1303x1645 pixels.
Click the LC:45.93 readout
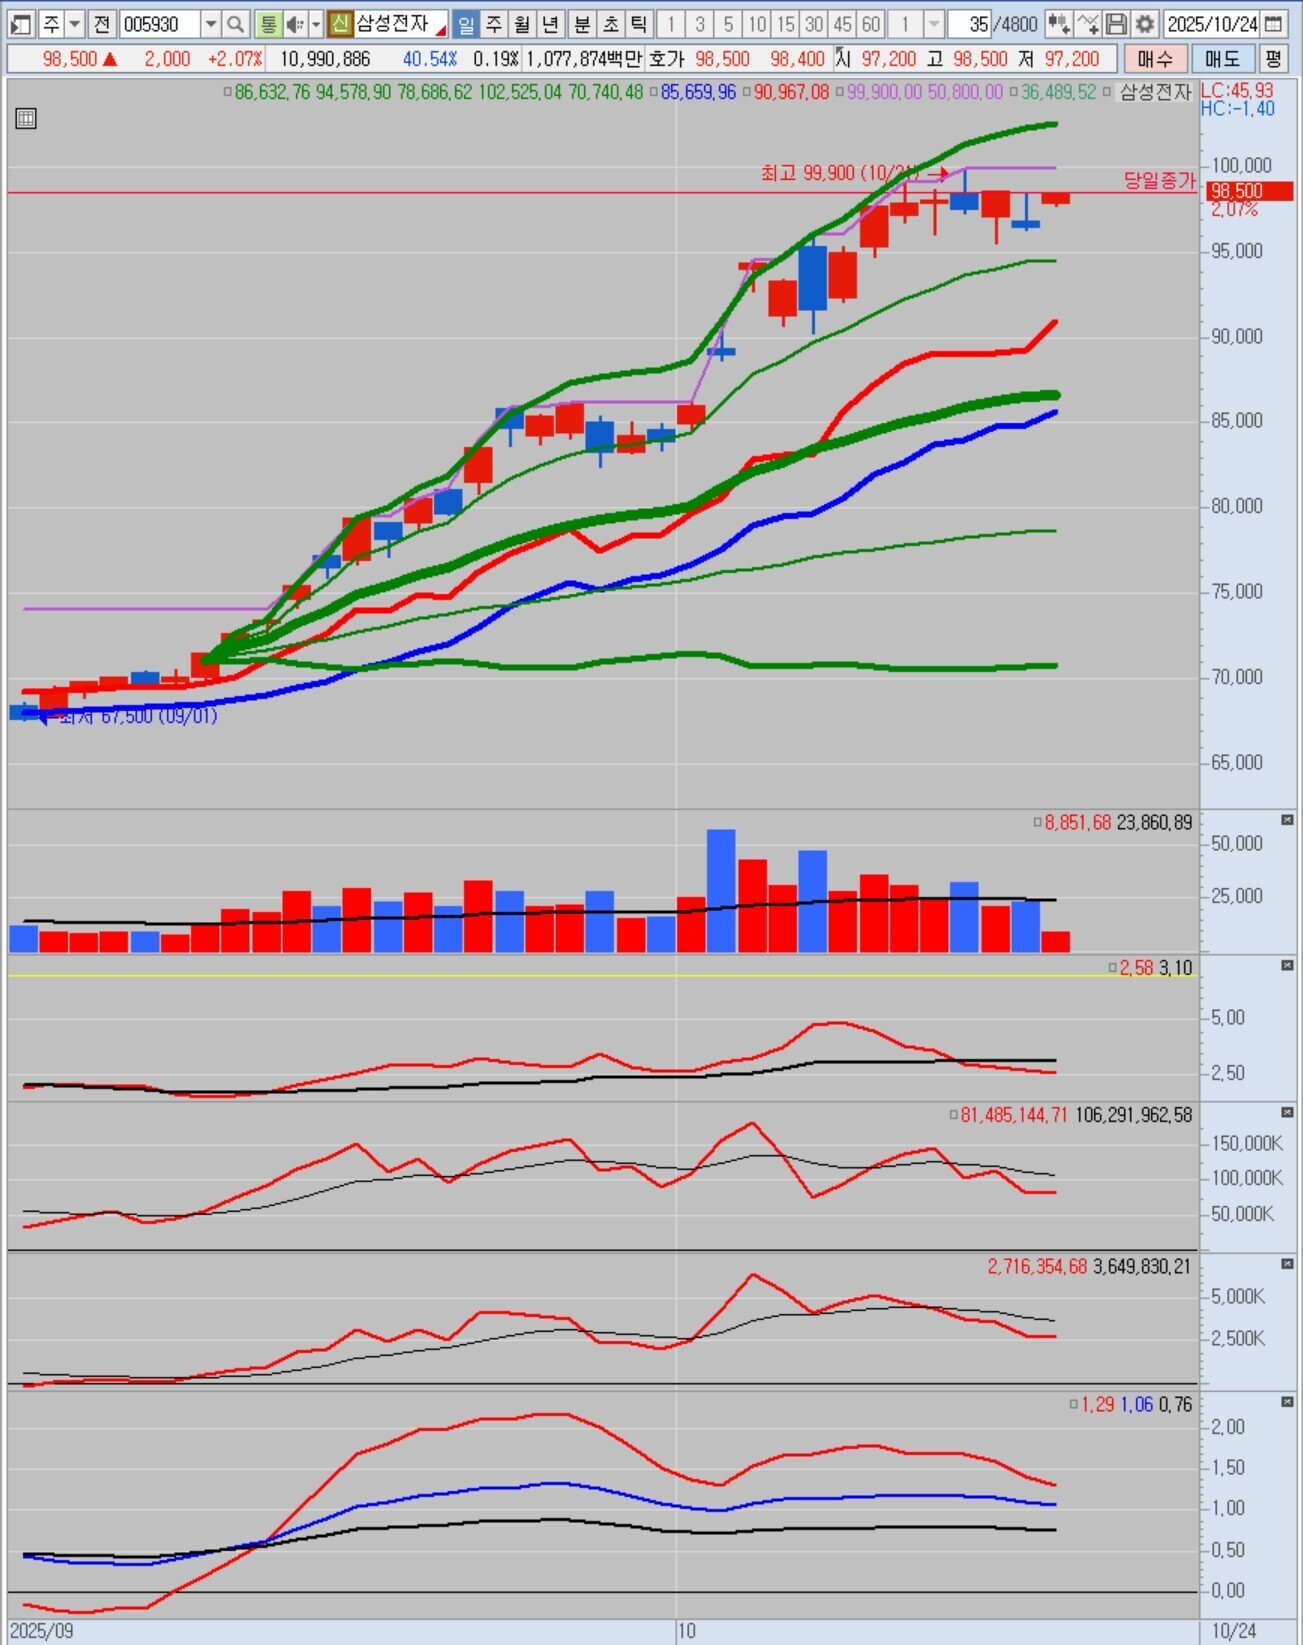[1237, 90]
